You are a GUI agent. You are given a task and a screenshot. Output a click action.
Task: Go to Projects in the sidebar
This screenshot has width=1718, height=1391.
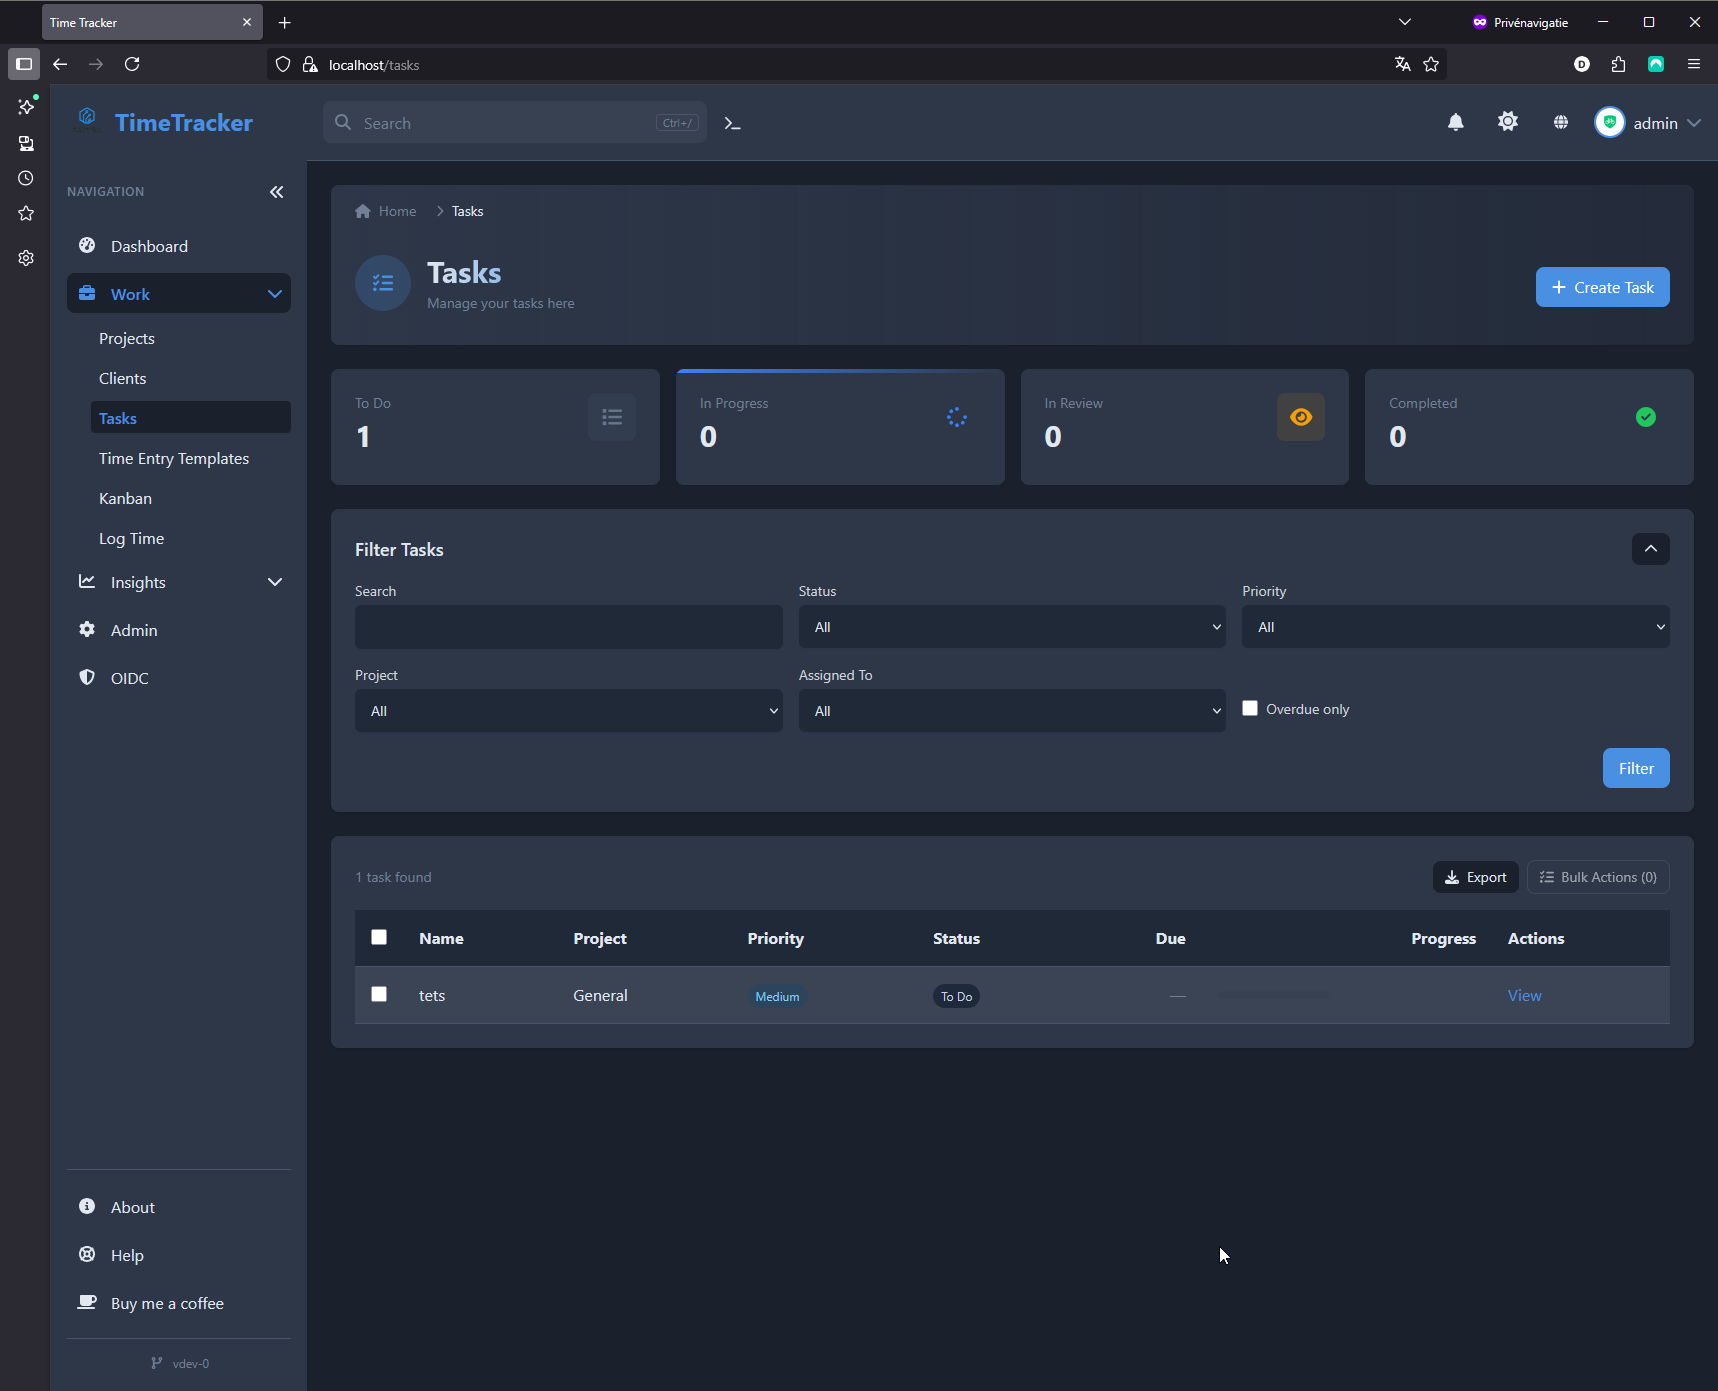126,338
